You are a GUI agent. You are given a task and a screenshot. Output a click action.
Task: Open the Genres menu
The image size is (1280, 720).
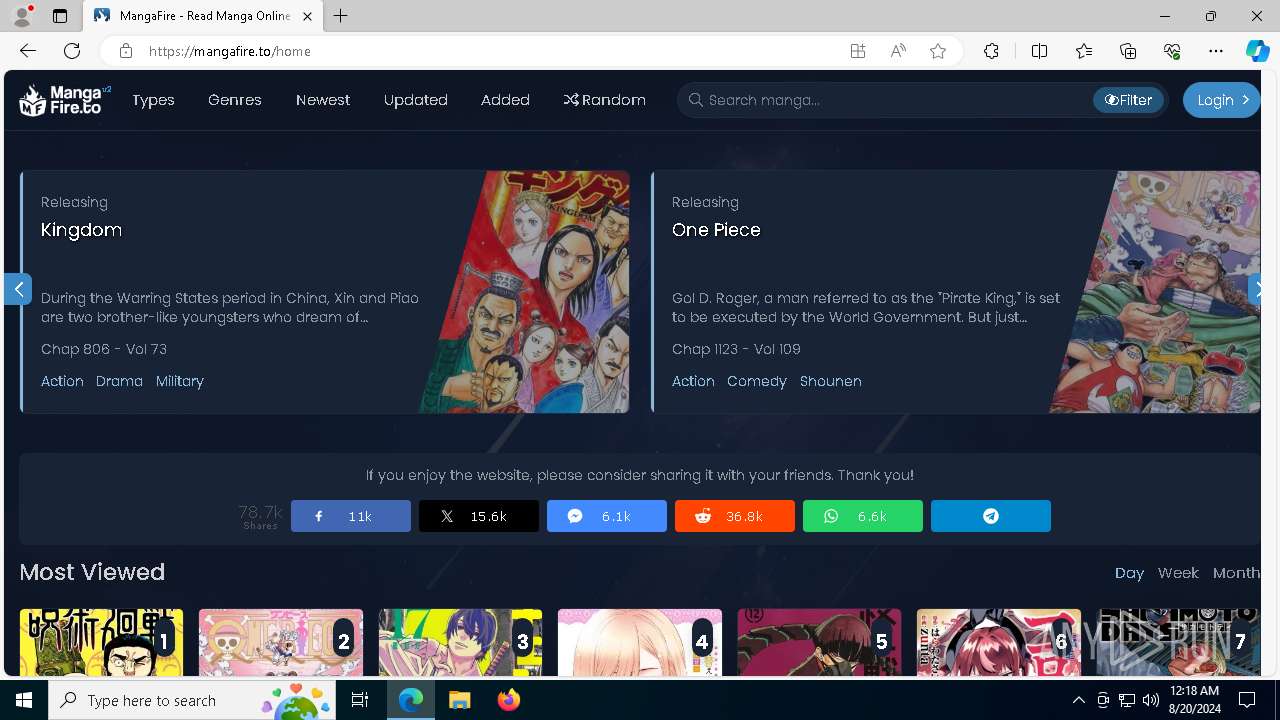point(235,100)
